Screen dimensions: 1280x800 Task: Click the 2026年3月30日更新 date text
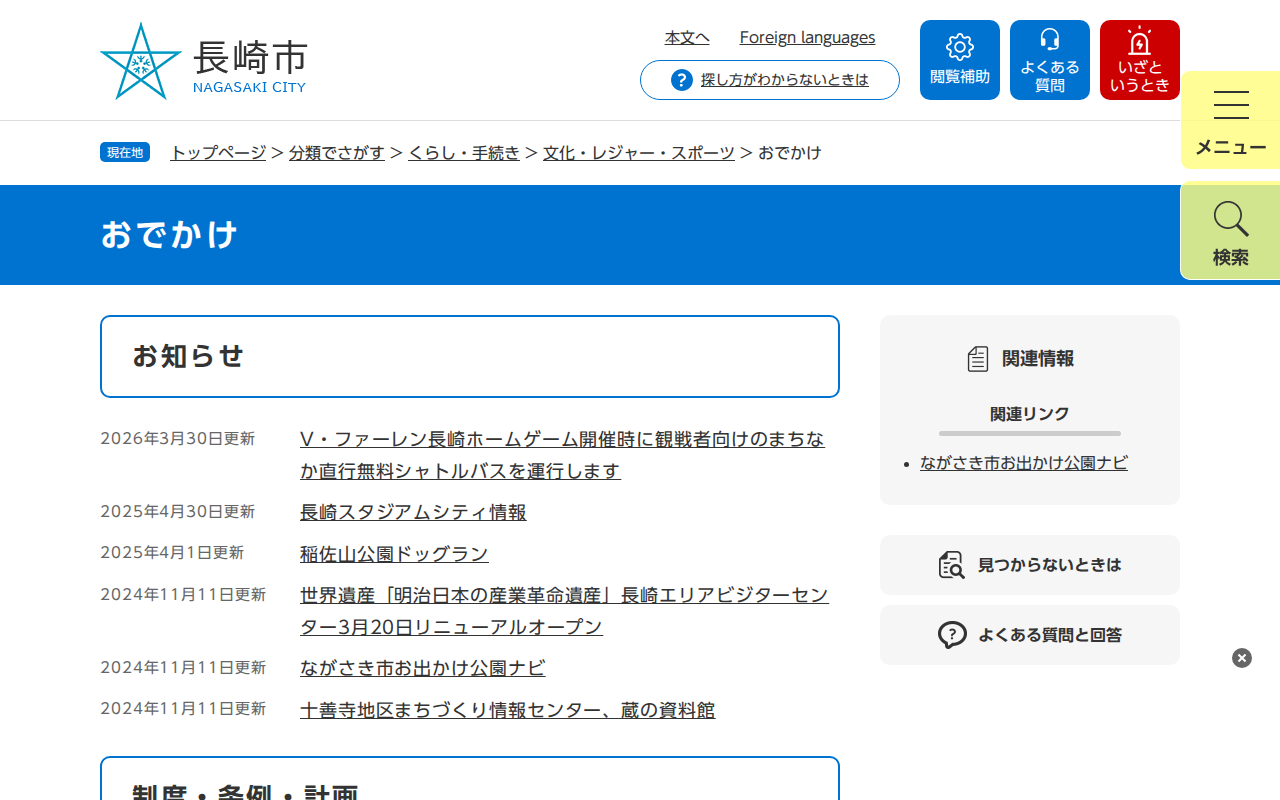pyautogui.click(x=178, y=438)
